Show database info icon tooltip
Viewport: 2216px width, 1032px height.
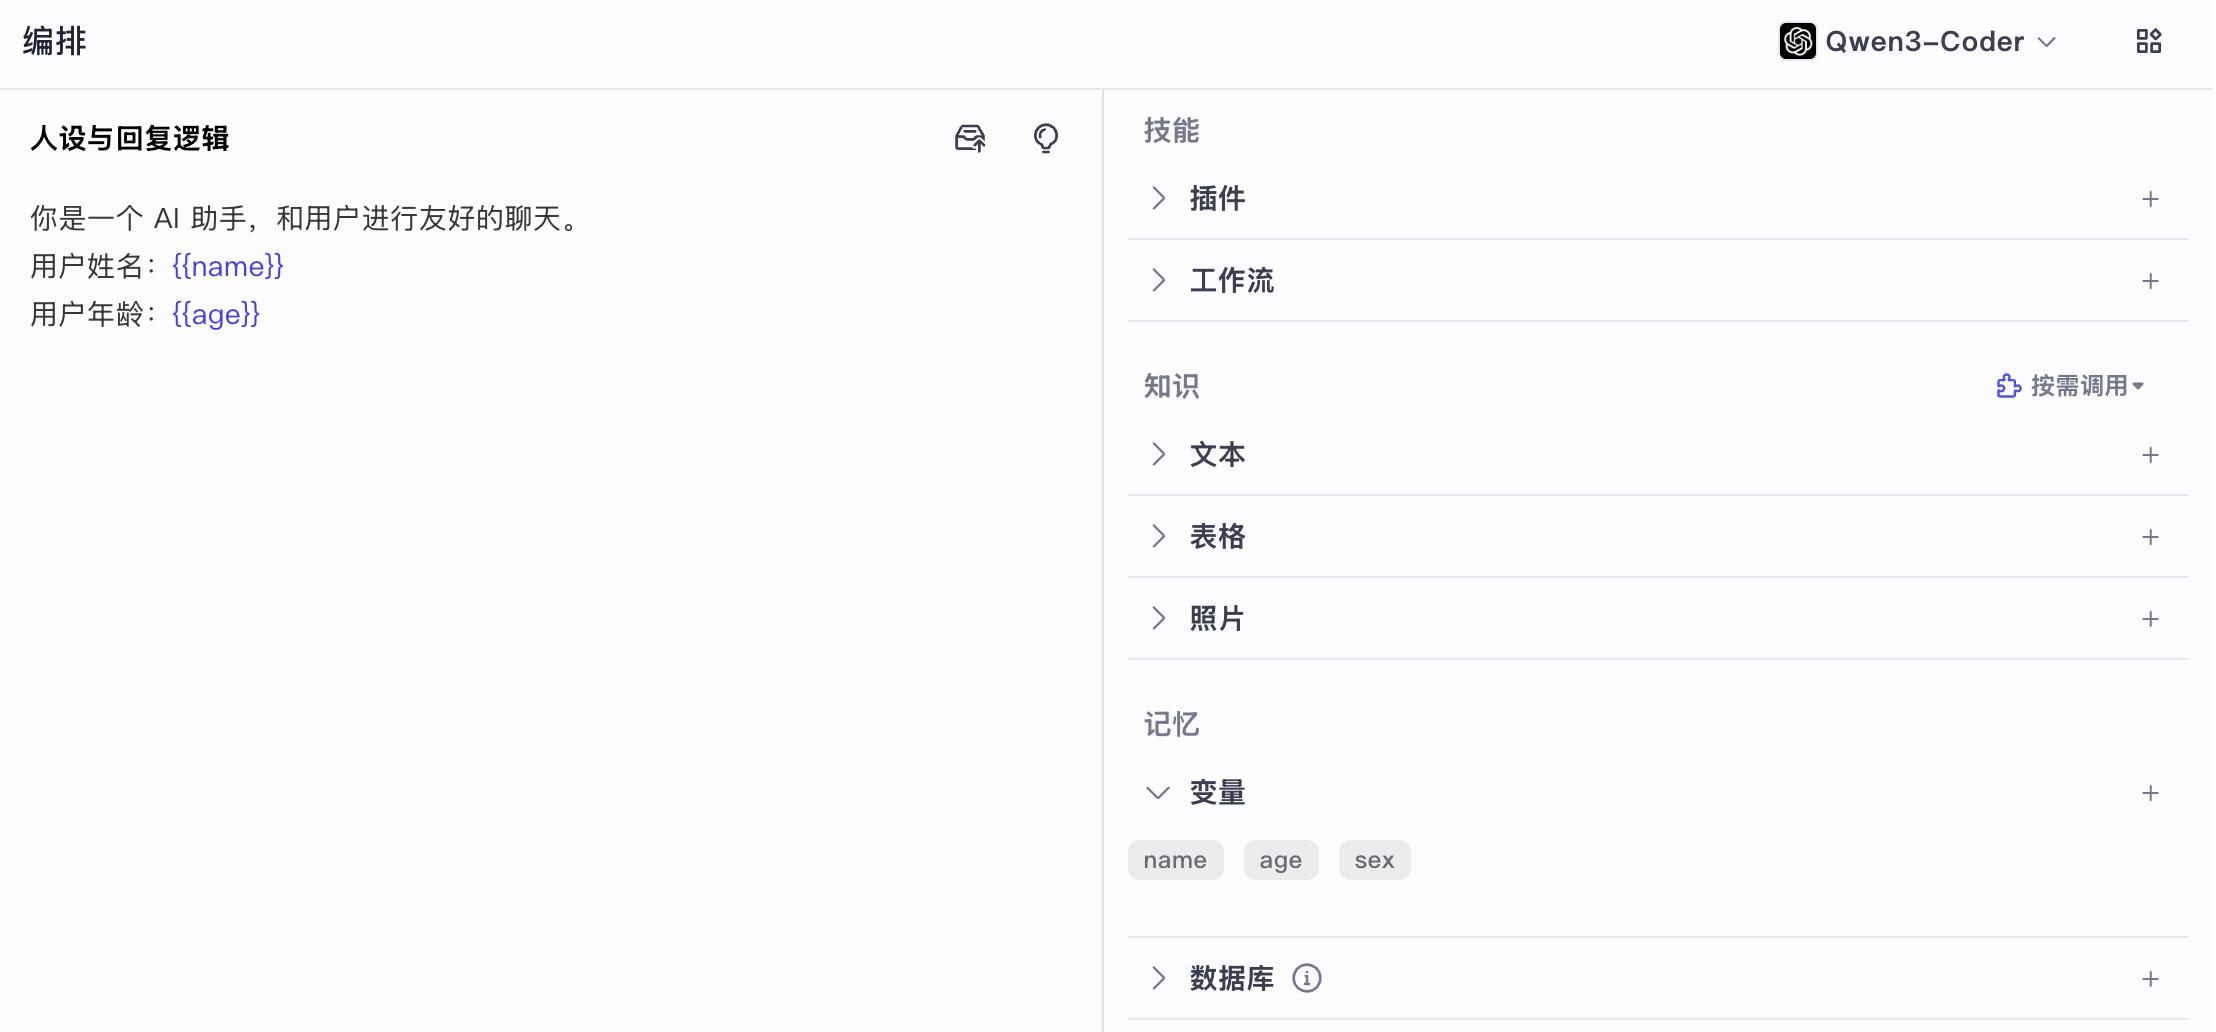1307,978
